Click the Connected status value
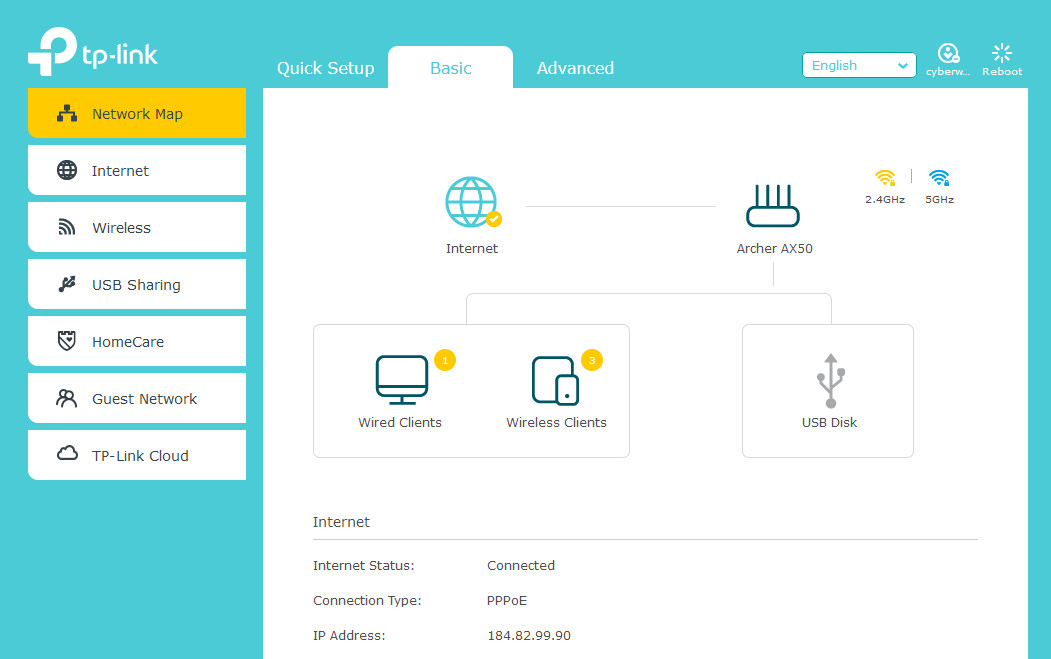The height and width of the screenshot is (659, 1051). [521, 565]
